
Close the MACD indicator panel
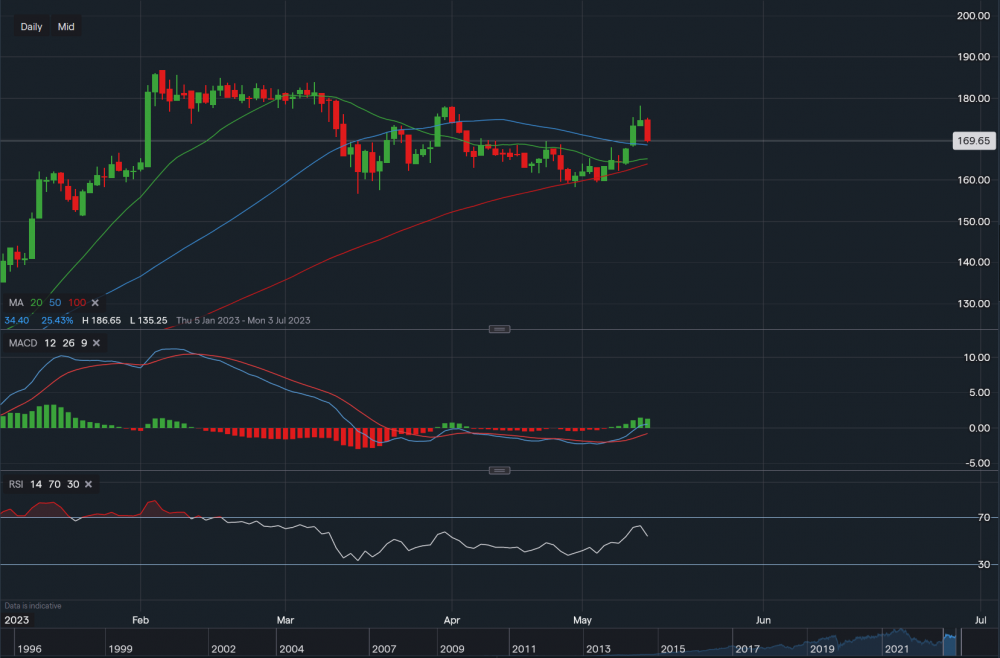tap(97, 343)
